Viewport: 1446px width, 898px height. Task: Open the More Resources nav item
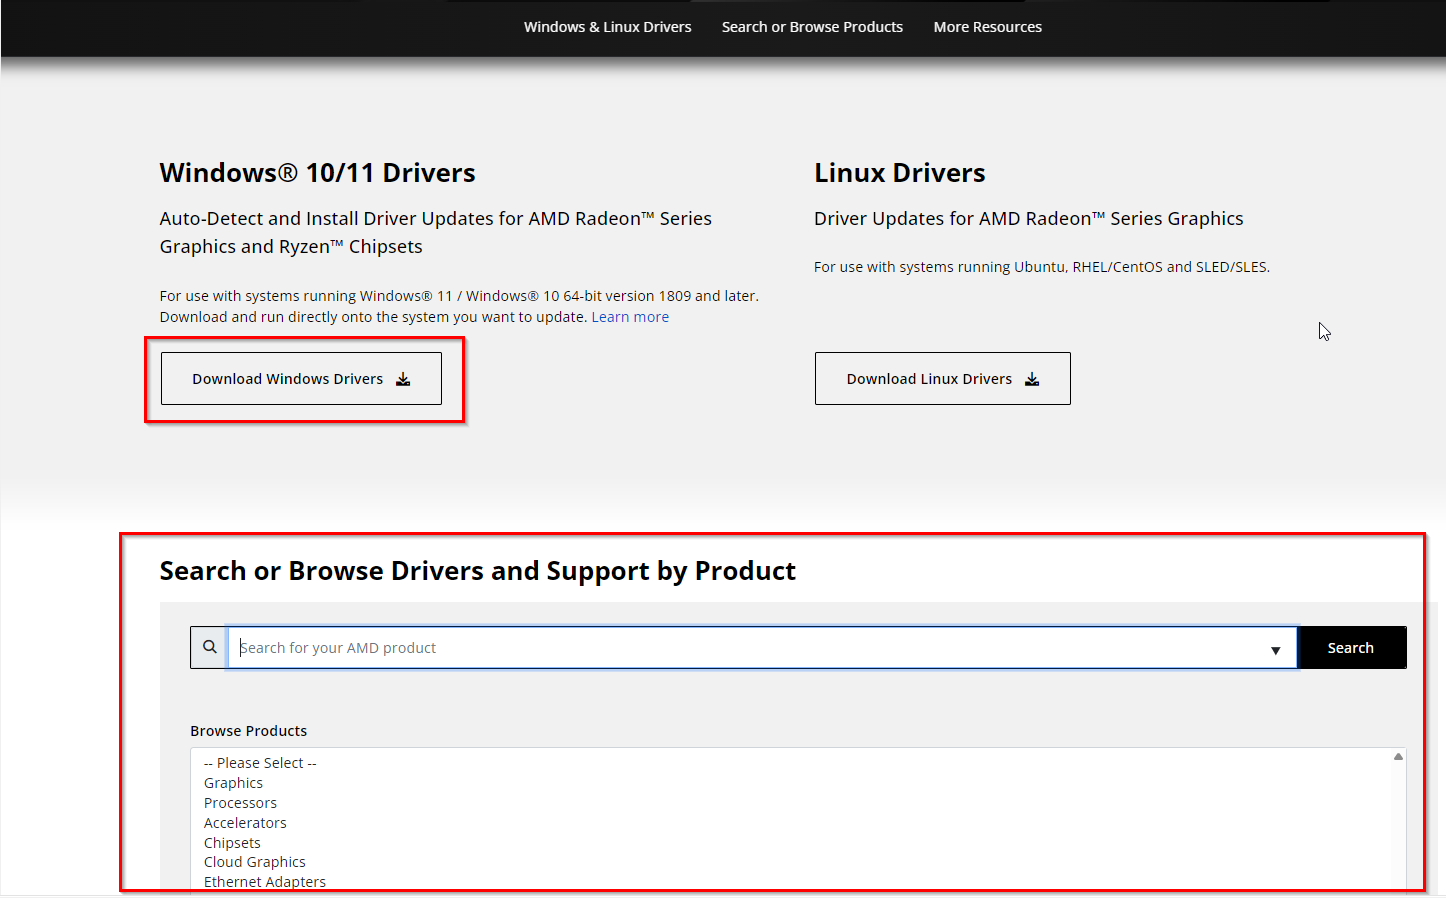coord(987,27)
